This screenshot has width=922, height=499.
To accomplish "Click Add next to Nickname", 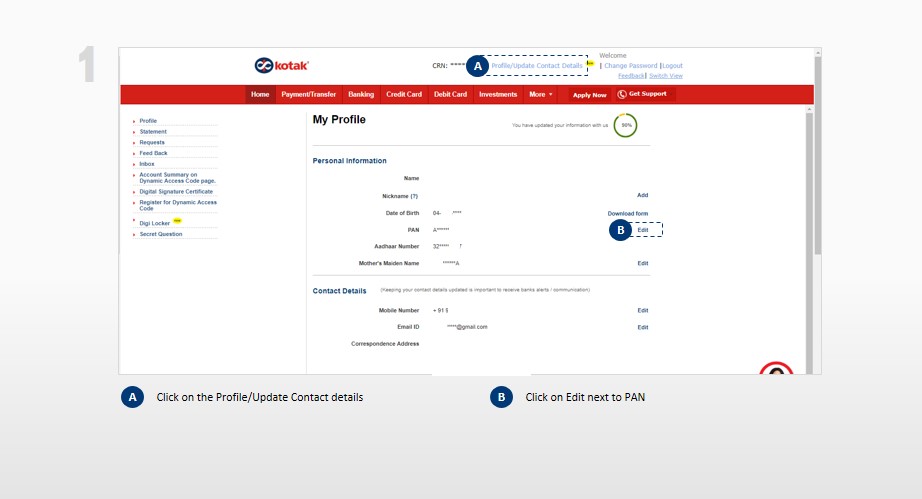I will (x=643, y=195).
